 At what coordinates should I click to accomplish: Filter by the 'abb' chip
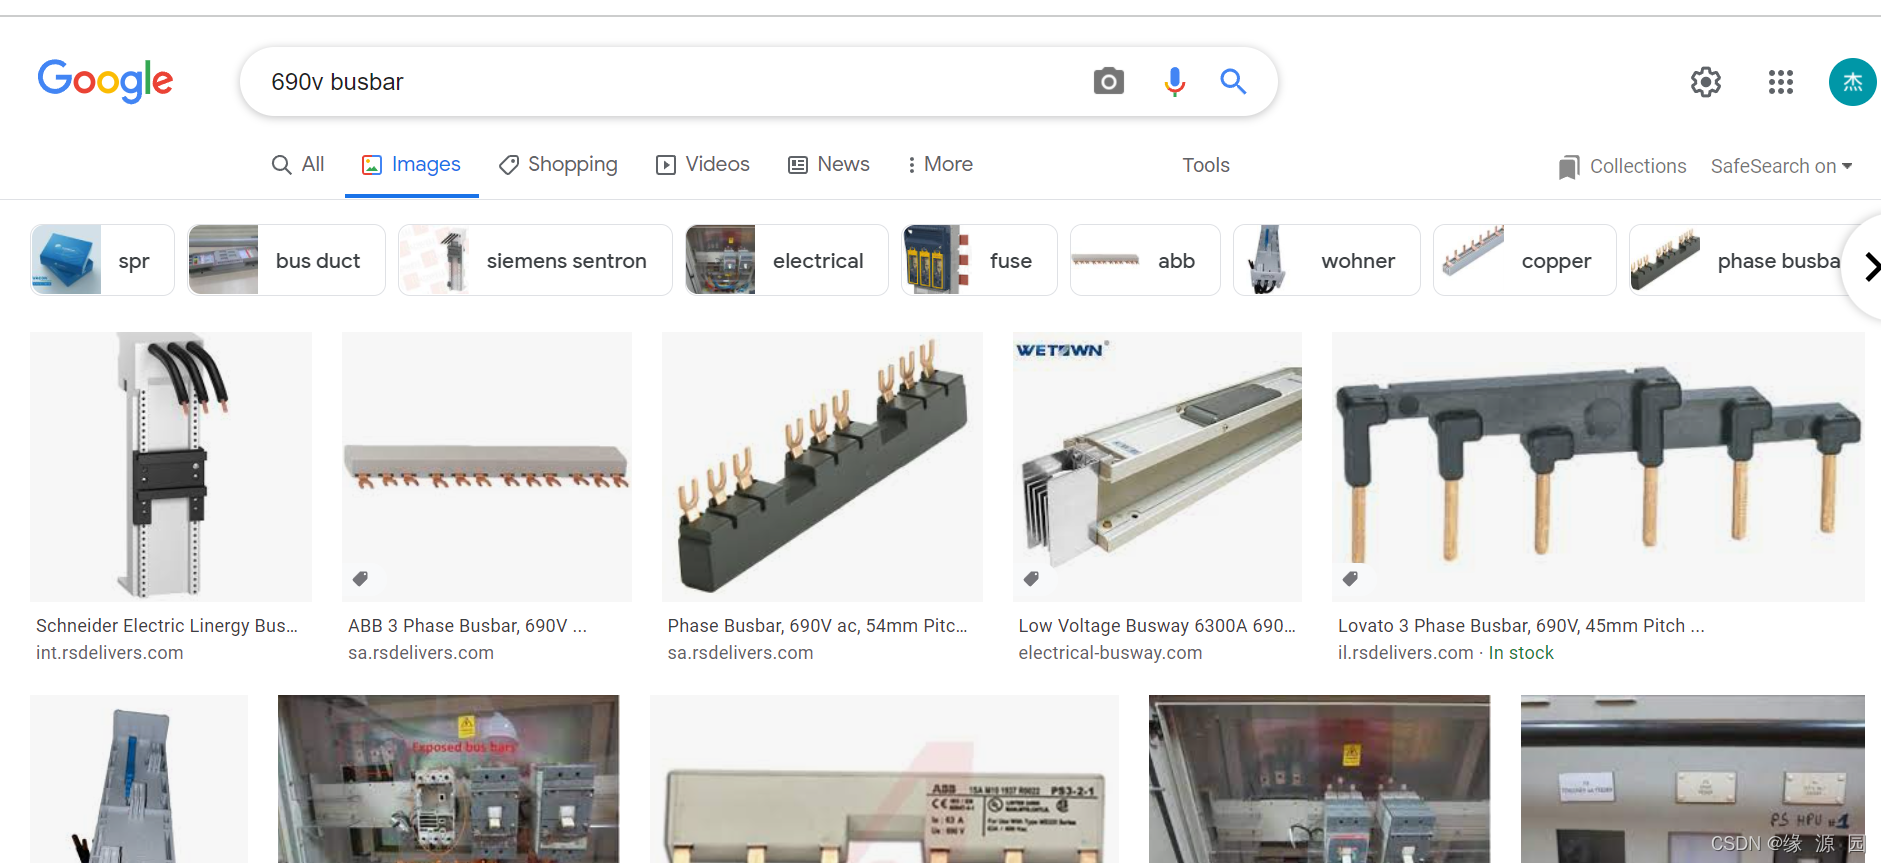coord(1145,260)
